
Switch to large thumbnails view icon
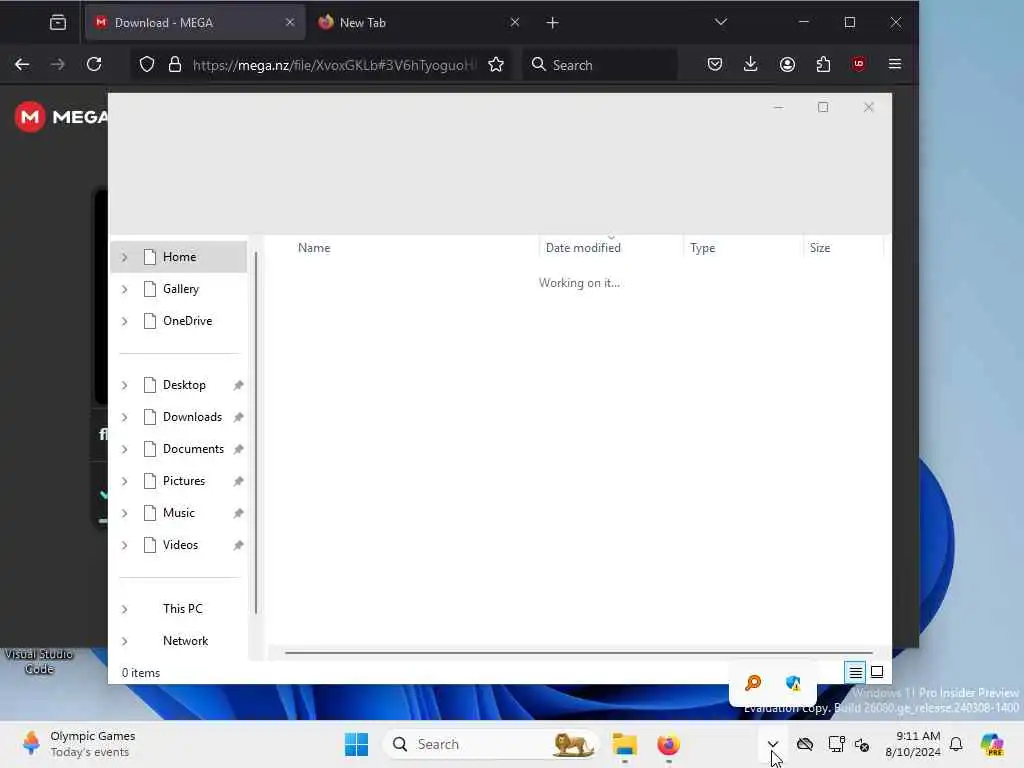pos(877,672)
